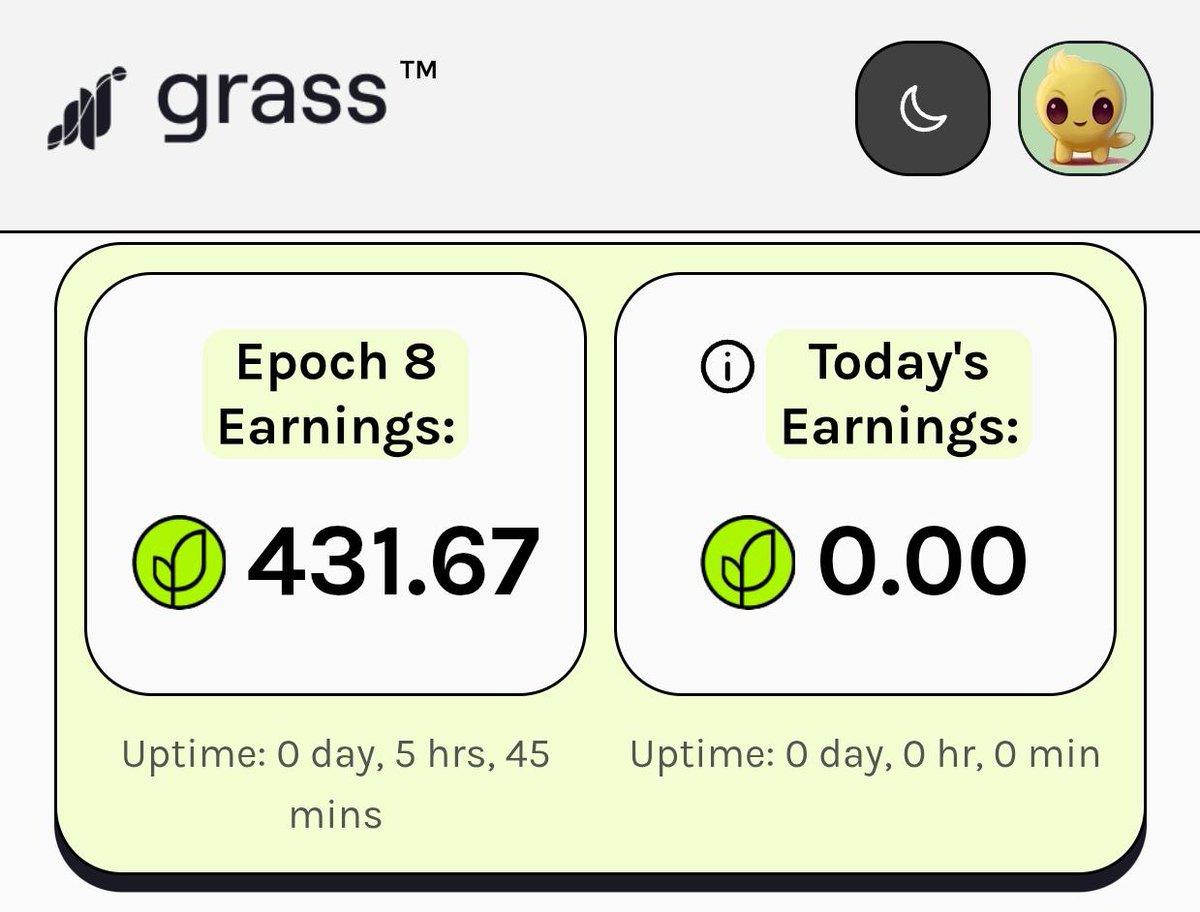Click the grass bar-chart logo icon
This screenshot has width=1200, height=912.
pyautogui.click(x=86, y=108)
